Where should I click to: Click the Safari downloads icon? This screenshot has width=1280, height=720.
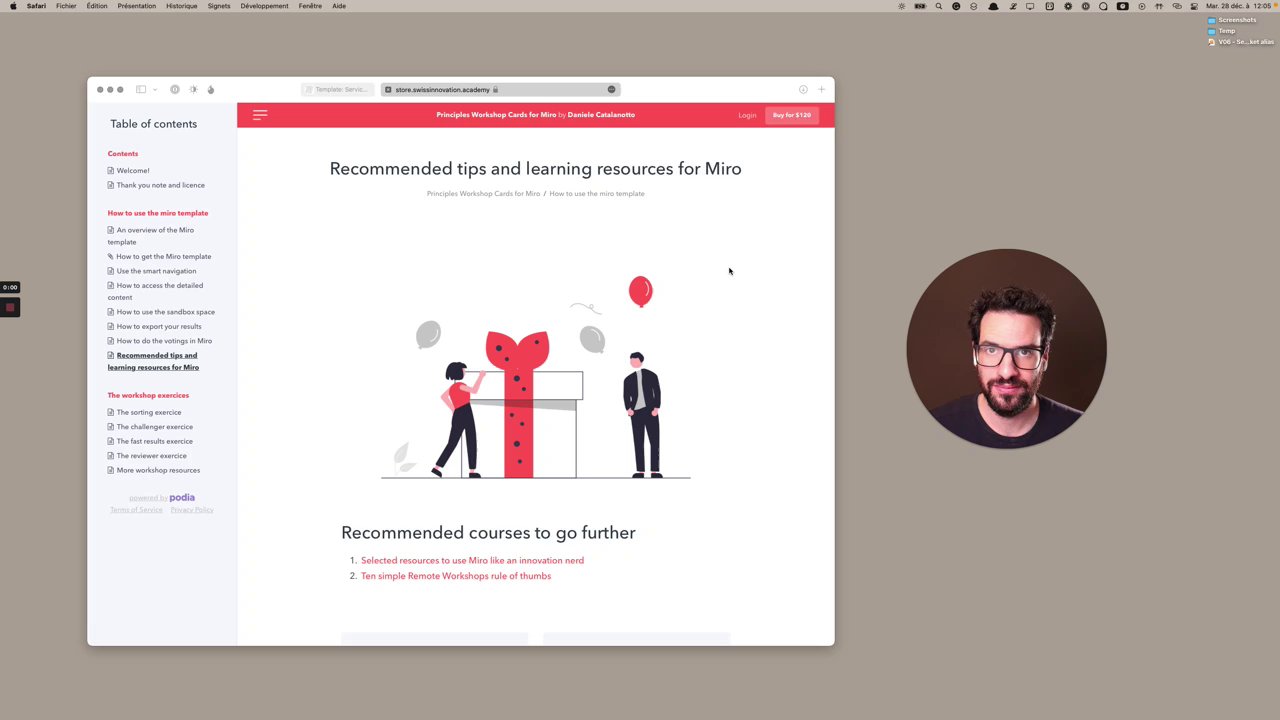[x=803, y=89]
